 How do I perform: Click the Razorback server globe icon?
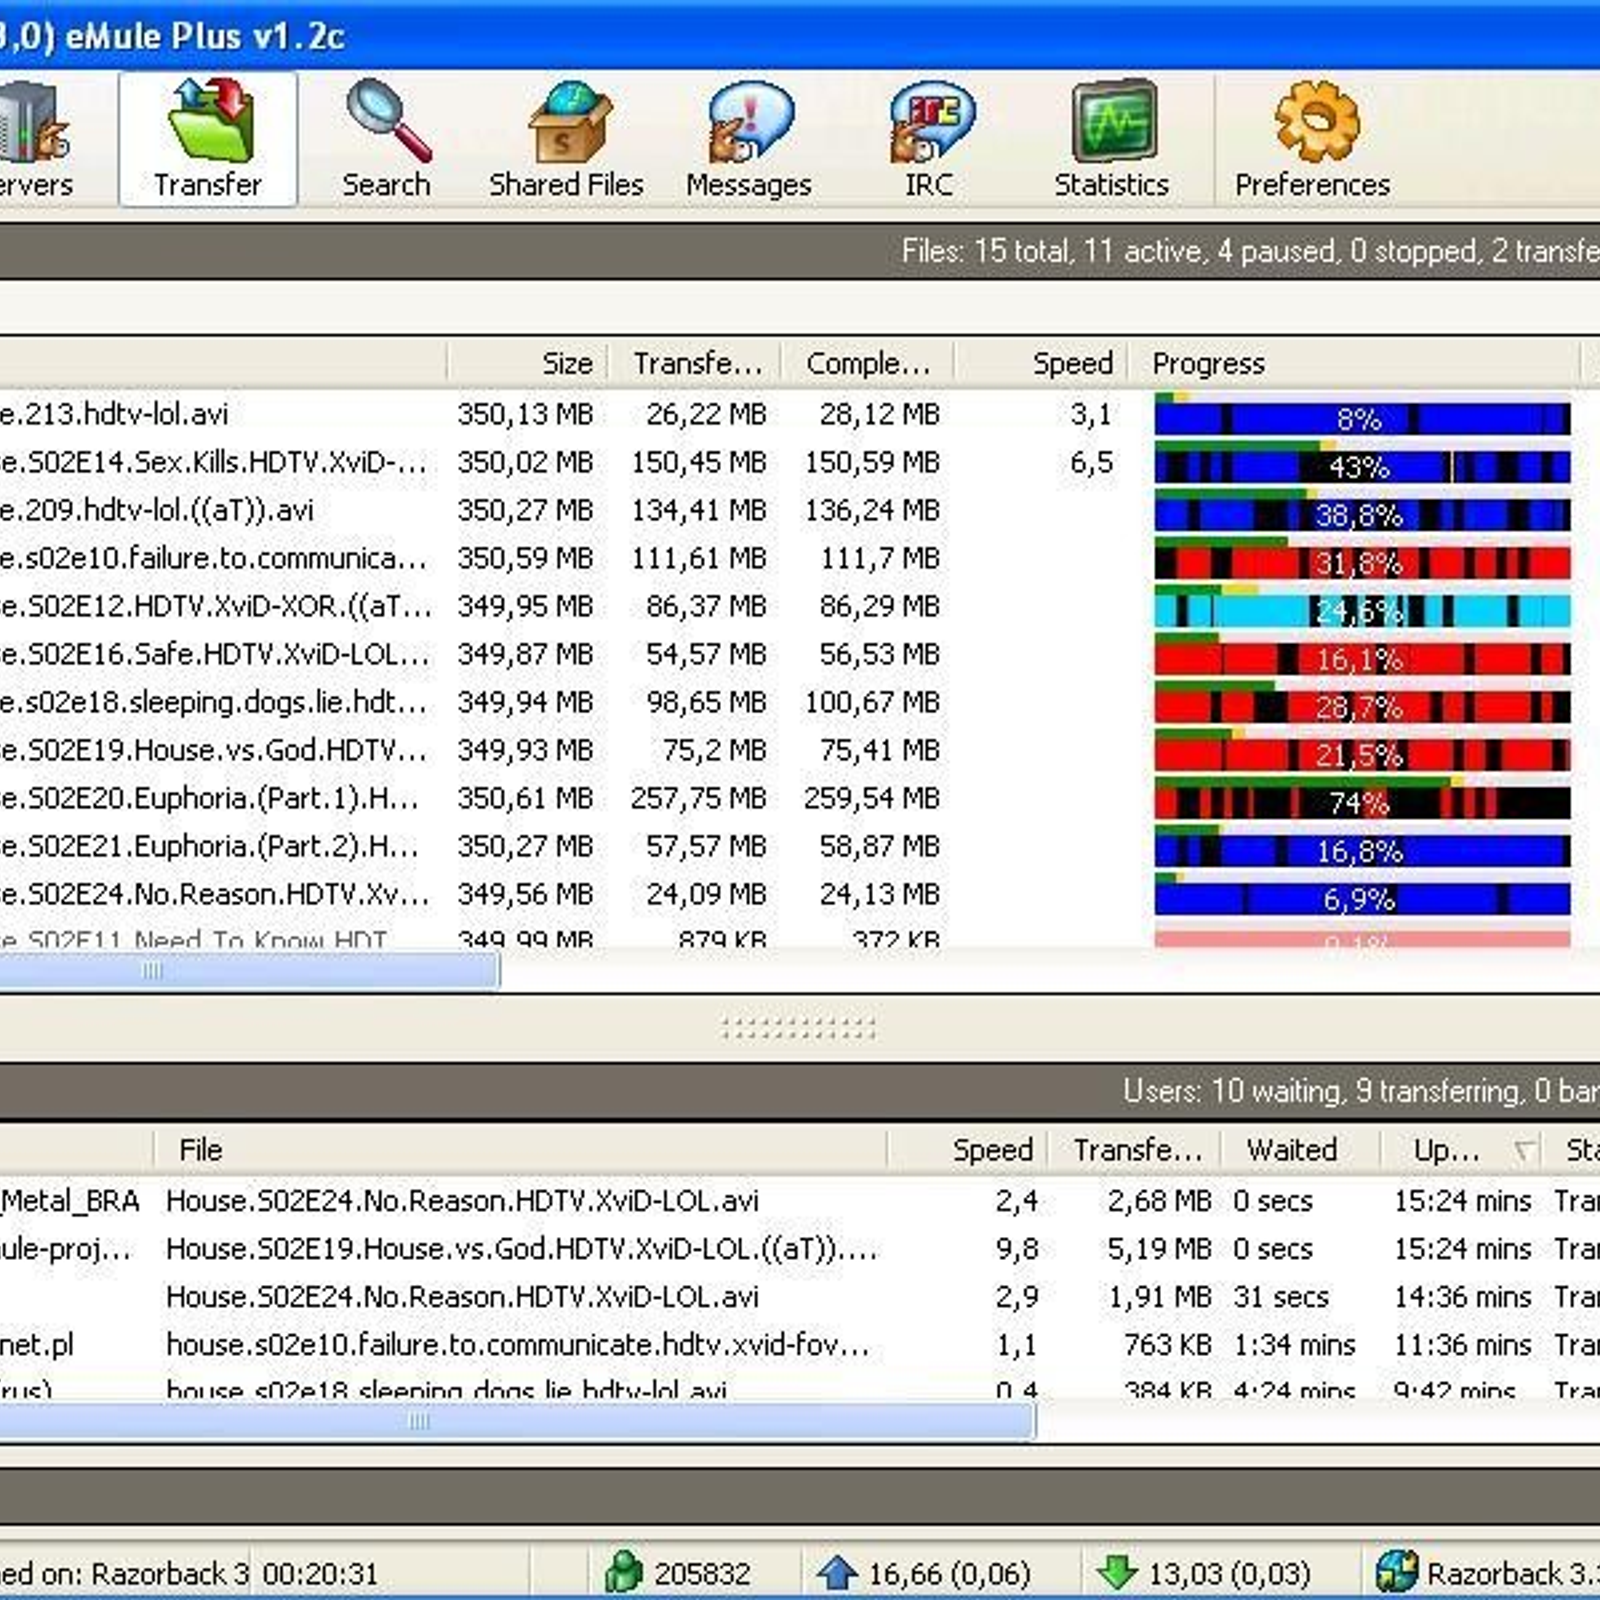coord(1396,1572)
